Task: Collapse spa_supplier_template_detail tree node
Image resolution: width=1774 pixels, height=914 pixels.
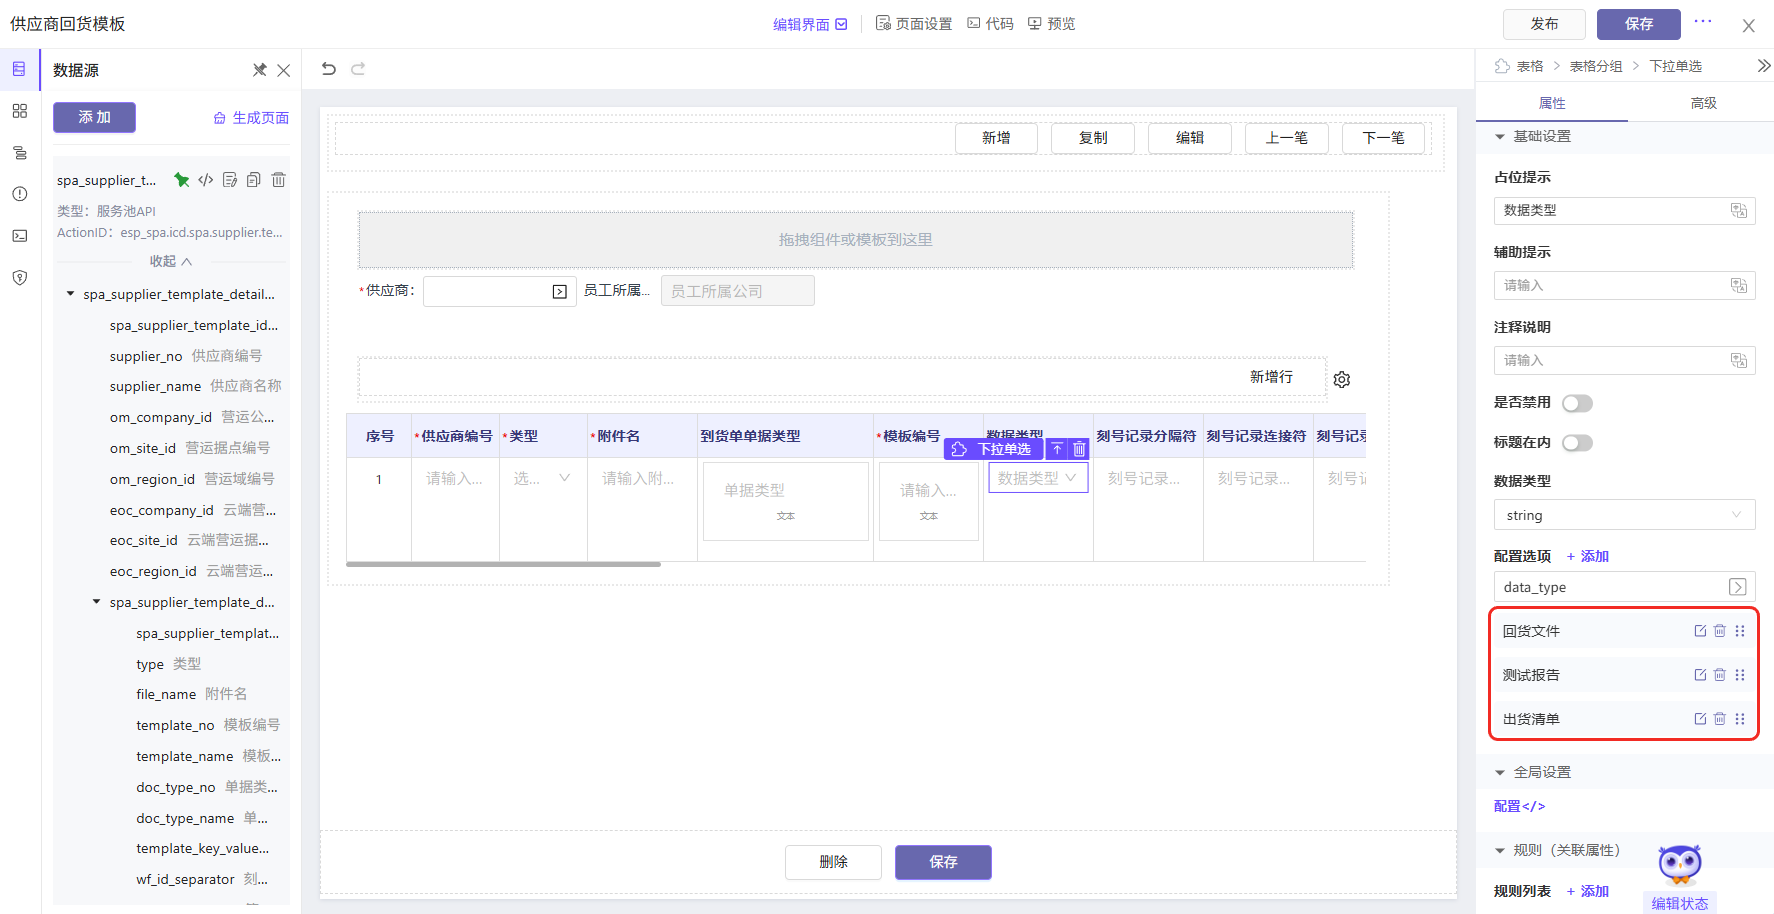Action: point(70,294)
